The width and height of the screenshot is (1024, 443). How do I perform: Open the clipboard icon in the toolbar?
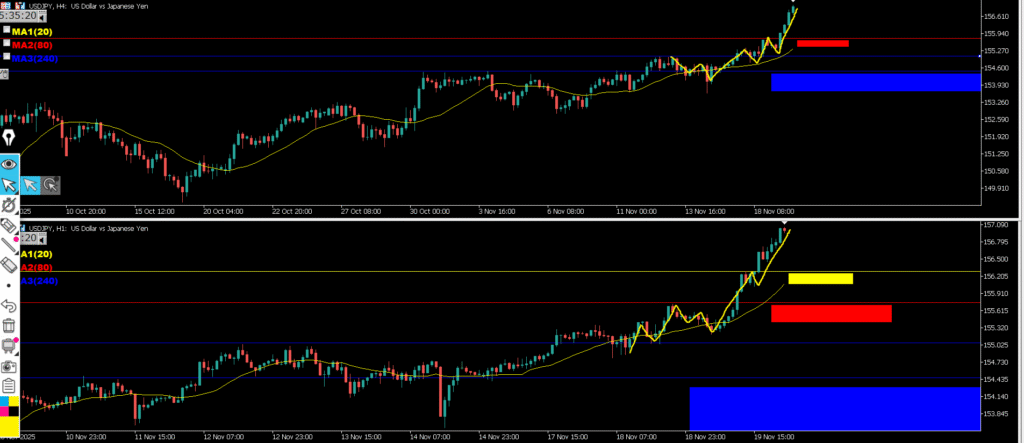click(9, 386)
